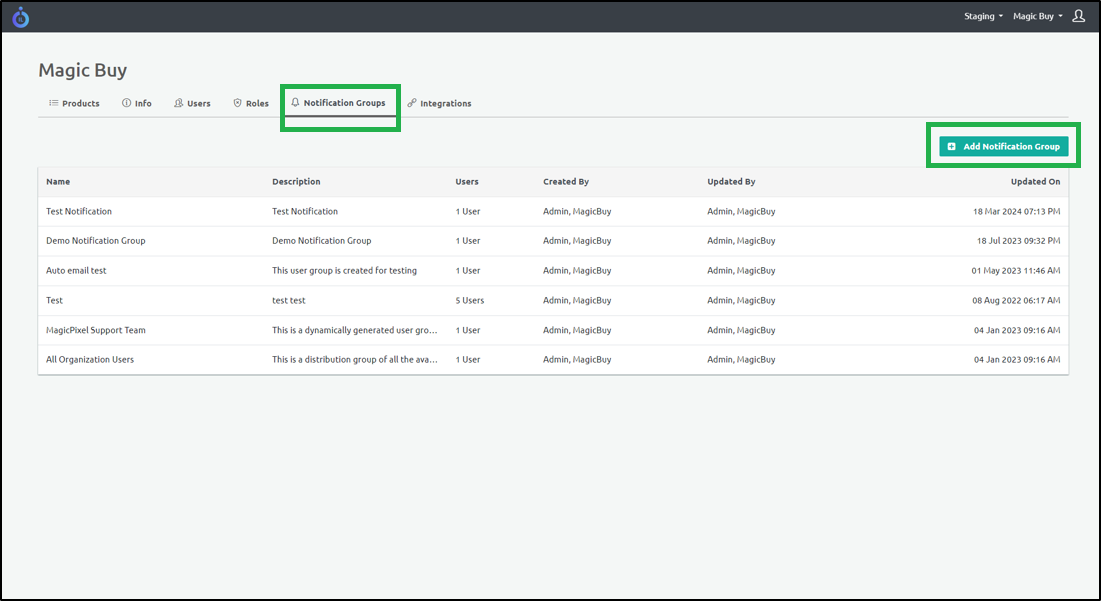
Task: Expand the Magic Buy organization dropdown
Action: 1037,16
